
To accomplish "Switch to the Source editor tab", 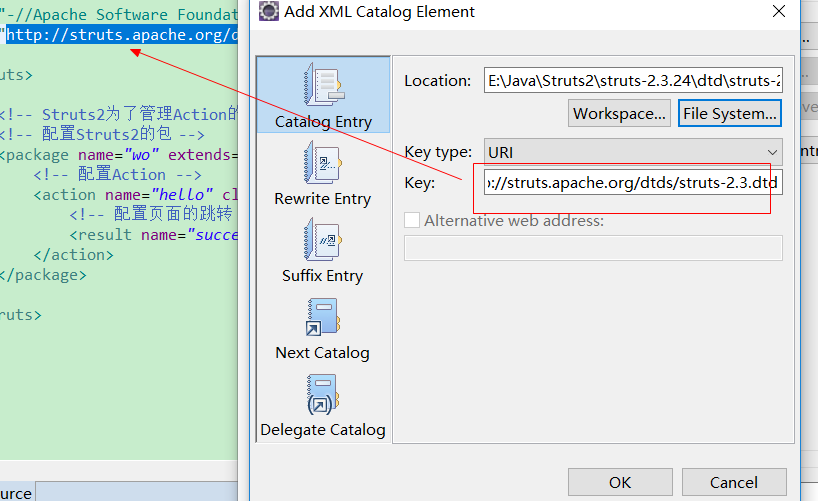I will [x=15, y=493].
